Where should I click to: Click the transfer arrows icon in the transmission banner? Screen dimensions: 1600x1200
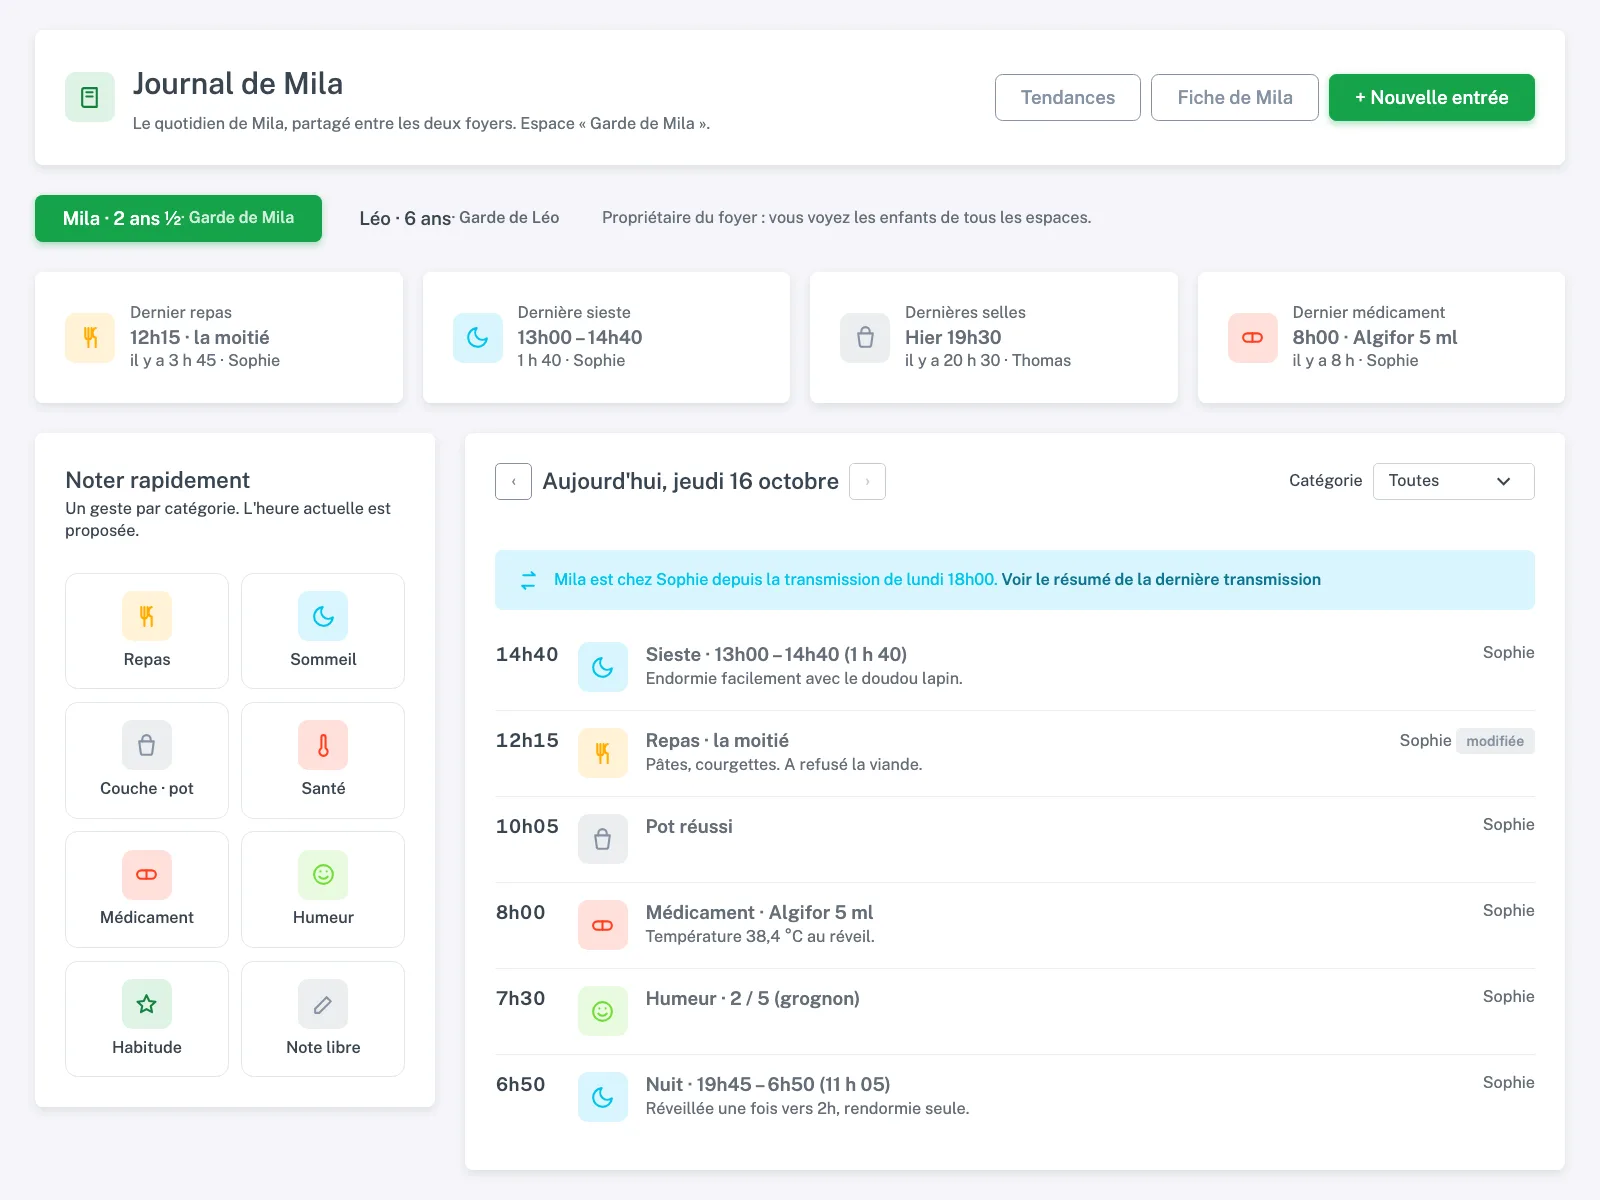pyautogui.click(x=528, y=580)
